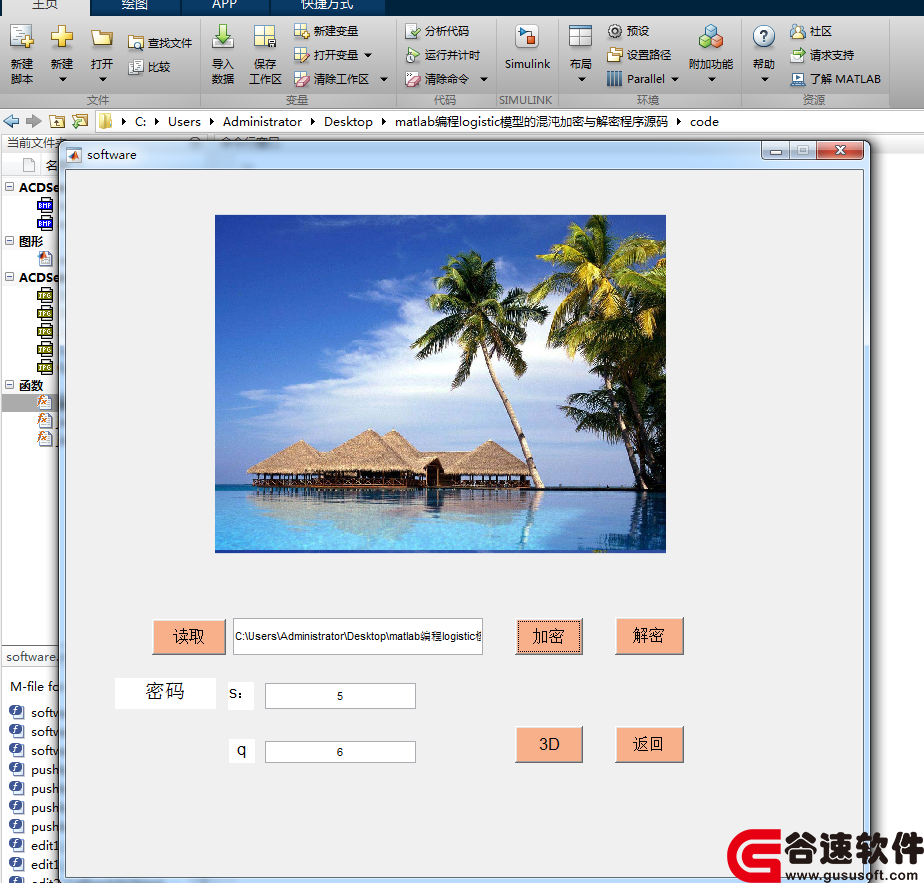This screenshot has height=883, width=924.
Task: Click the 社区 (Community) icon
Action: tap(798, 31)
